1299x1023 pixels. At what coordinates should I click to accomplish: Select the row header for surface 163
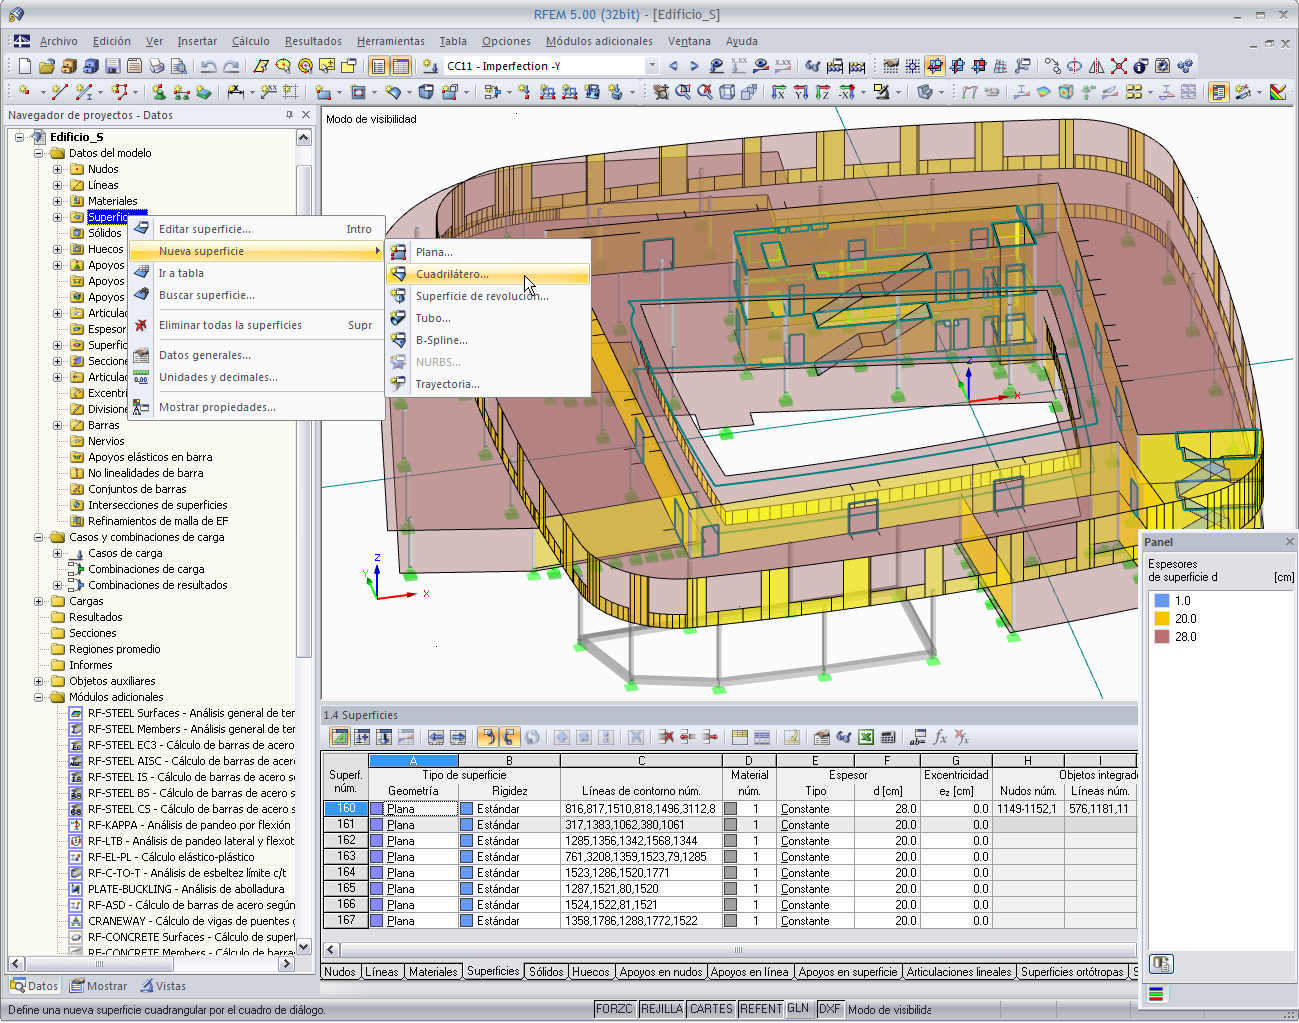346,856
